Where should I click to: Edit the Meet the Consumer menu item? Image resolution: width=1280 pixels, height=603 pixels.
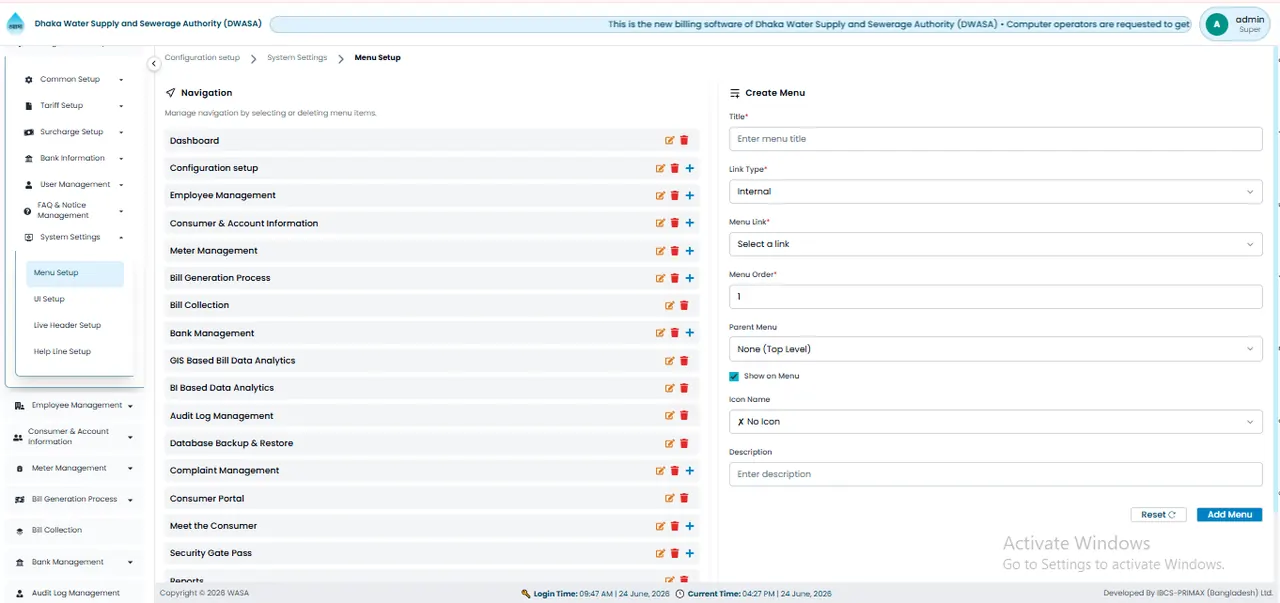660,526
